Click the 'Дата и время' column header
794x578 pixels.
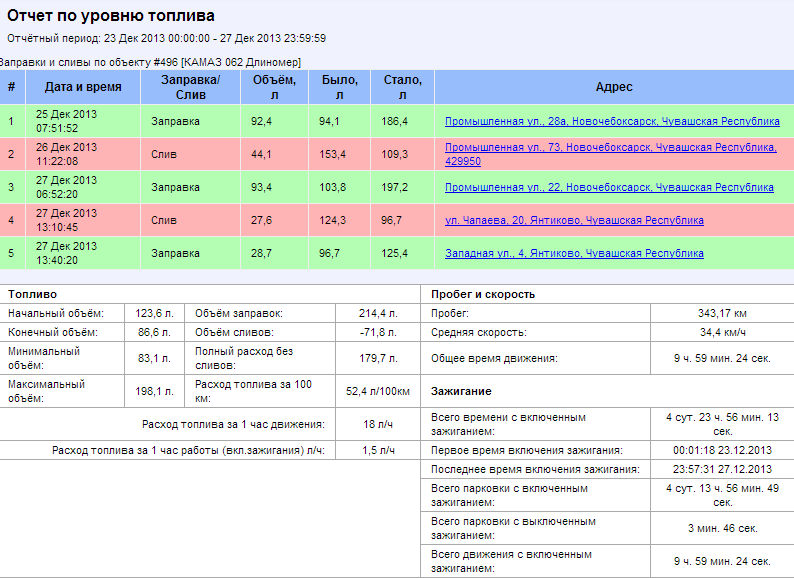pyautogui.click(x=83, y=87)
